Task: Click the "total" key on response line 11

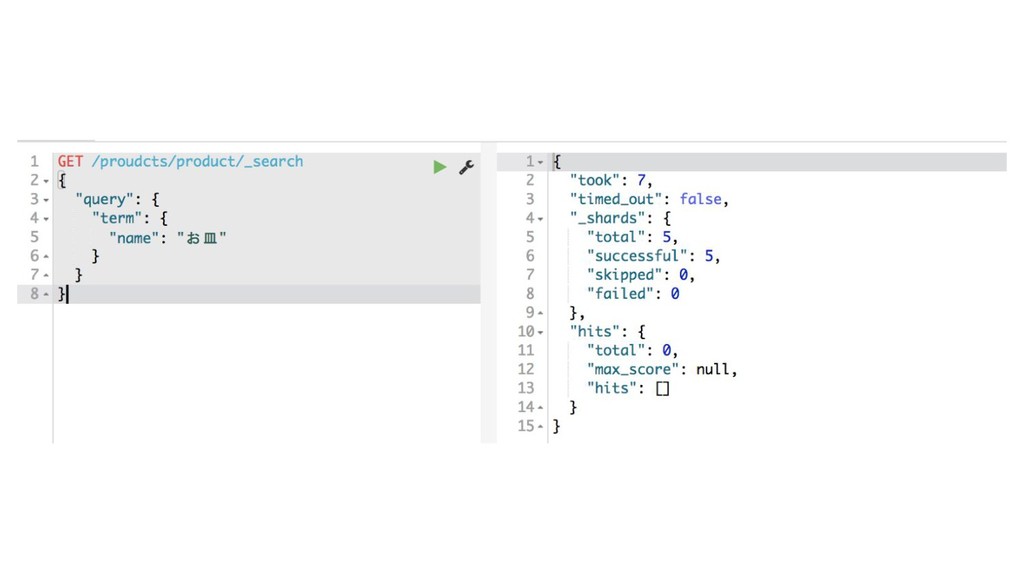Action: point(616,351)
